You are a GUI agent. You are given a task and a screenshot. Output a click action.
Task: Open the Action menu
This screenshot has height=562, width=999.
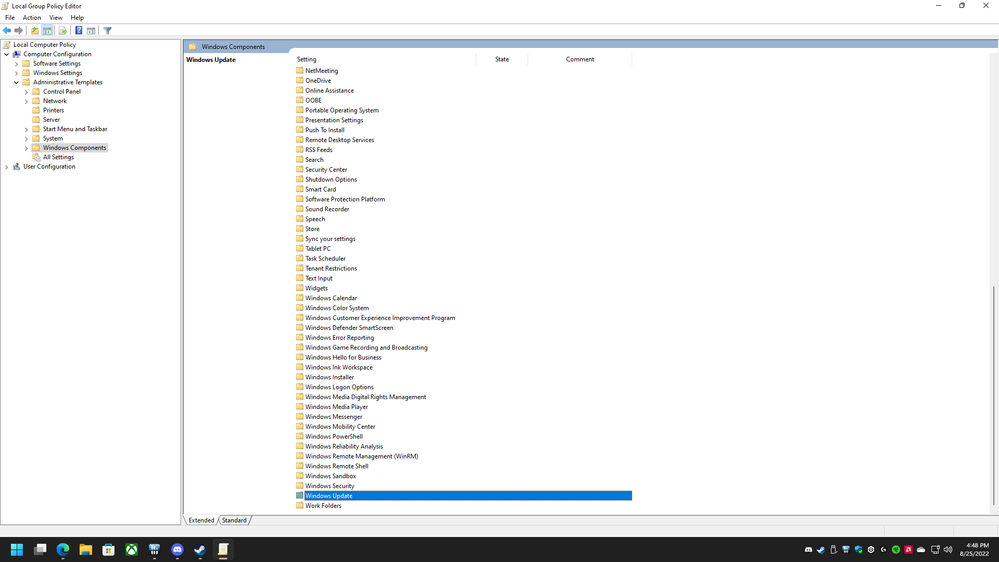[31, 18]
